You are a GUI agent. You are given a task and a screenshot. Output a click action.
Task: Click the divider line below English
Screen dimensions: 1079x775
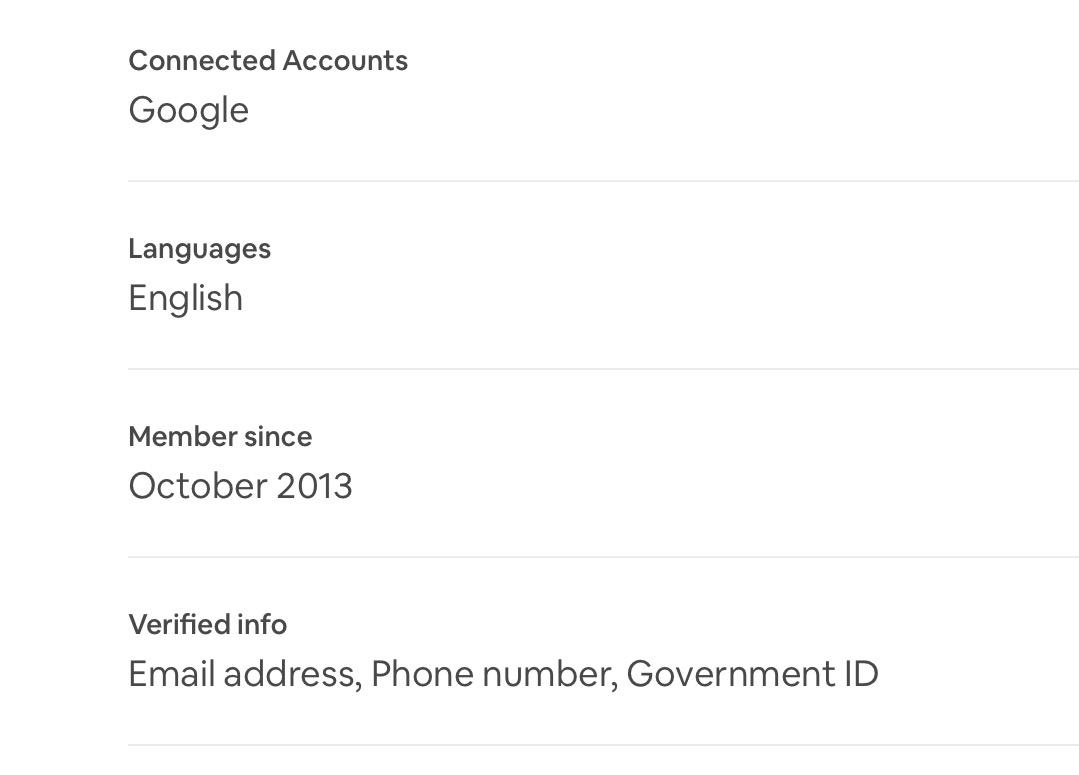tap(603, 369)
